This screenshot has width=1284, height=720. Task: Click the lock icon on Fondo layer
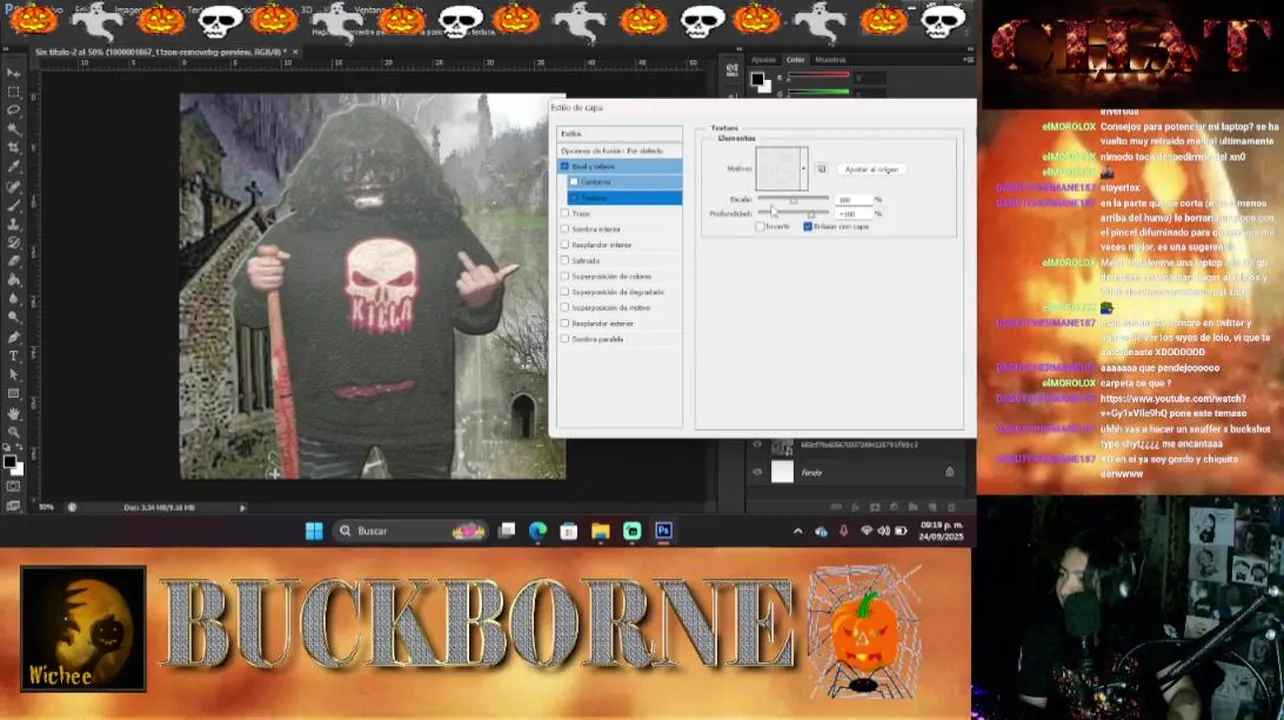(x=949, y=472)
